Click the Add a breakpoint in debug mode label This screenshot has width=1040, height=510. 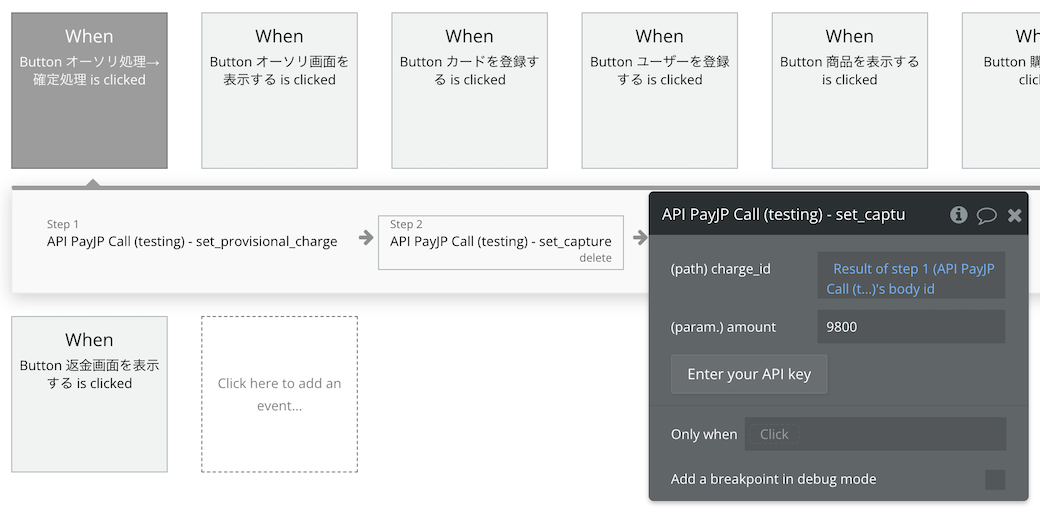click(773, 479)
